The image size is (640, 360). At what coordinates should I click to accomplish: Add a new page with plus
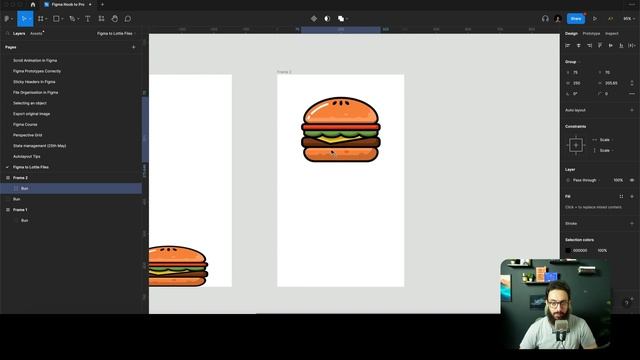pos(133,47)
